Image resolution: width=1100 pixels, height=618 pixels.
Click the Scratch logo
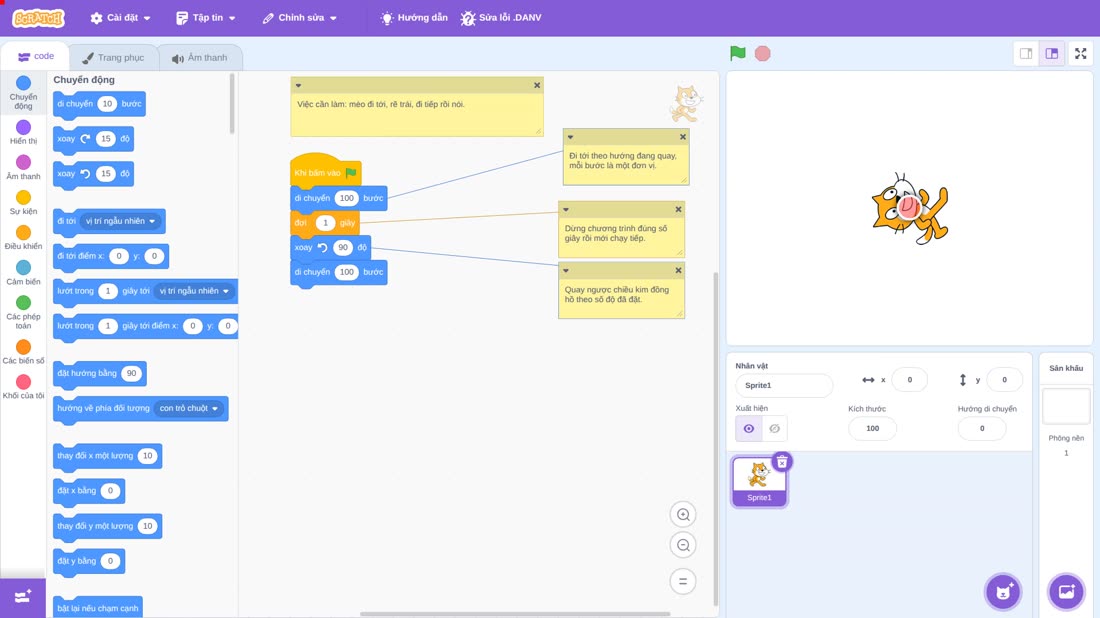39,18
